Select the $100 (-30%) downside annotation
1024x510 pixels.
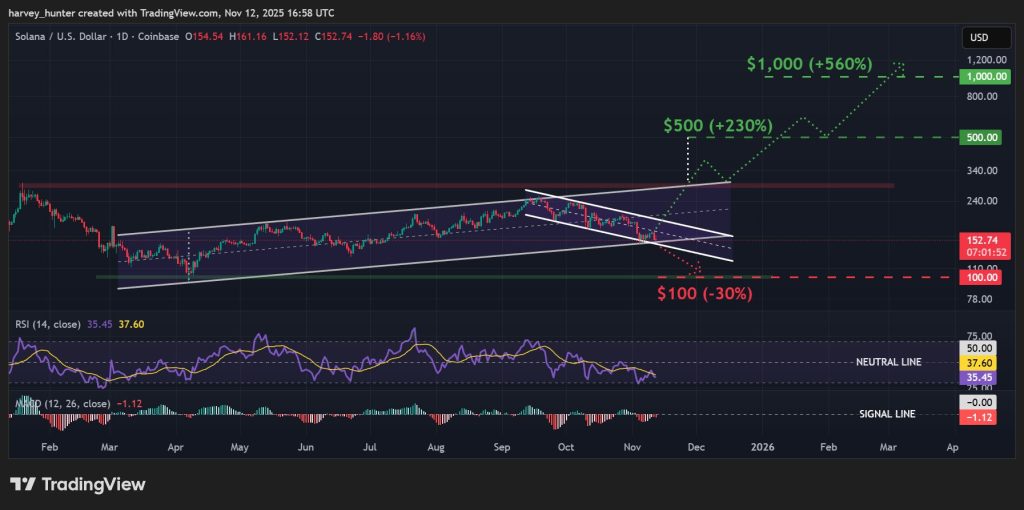click(x=704, y=293)
